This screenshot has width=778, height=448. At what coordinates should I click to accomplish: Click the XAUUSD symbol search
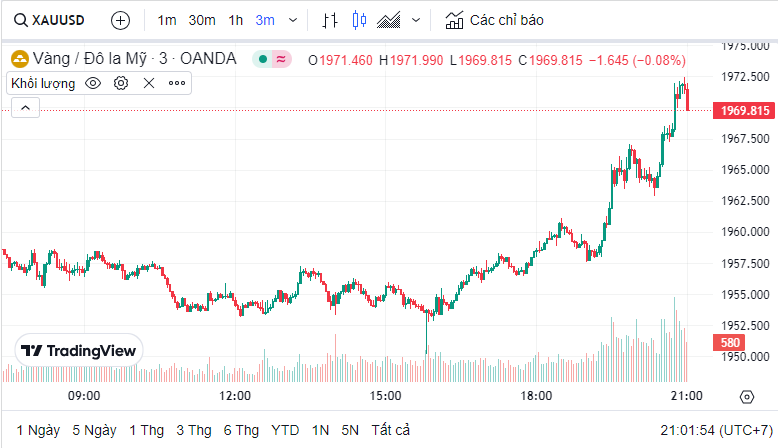[48, 20]
